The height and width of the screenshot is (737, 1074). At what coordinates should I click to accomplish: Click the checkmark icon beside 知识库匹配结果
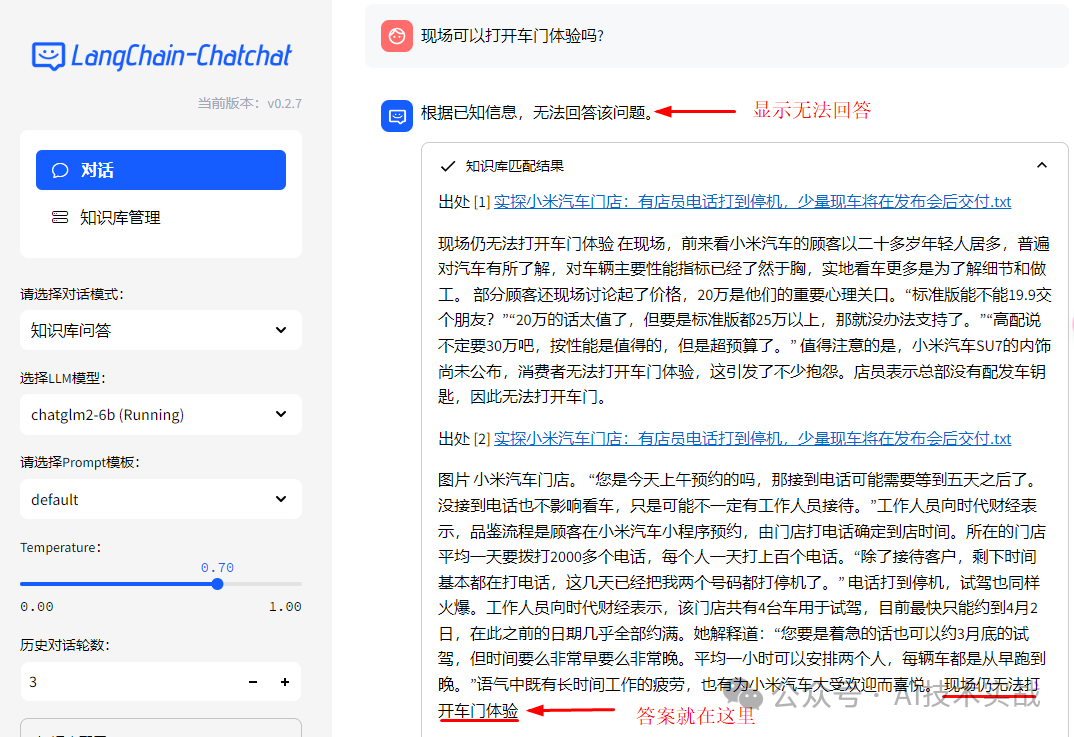coord(448,166)
